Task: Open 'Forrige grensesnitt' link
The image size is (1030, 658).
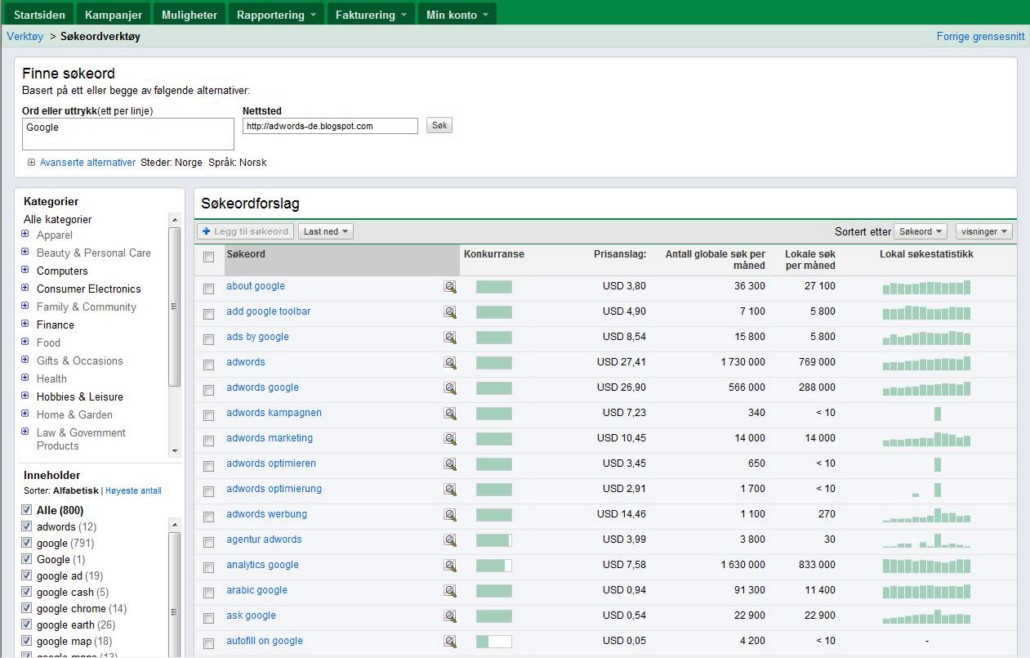Action: [980, 37]
